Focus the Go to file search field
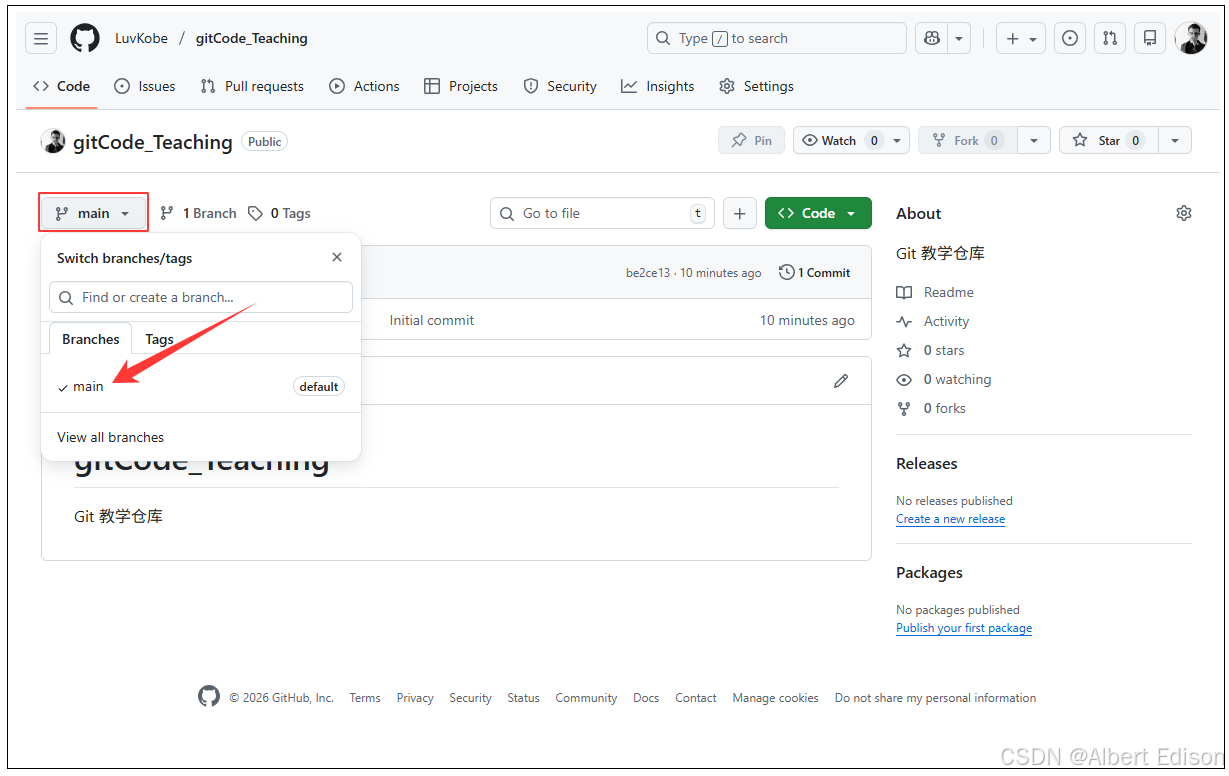This screenshot has height=776, width=1229. coord(602,213)
